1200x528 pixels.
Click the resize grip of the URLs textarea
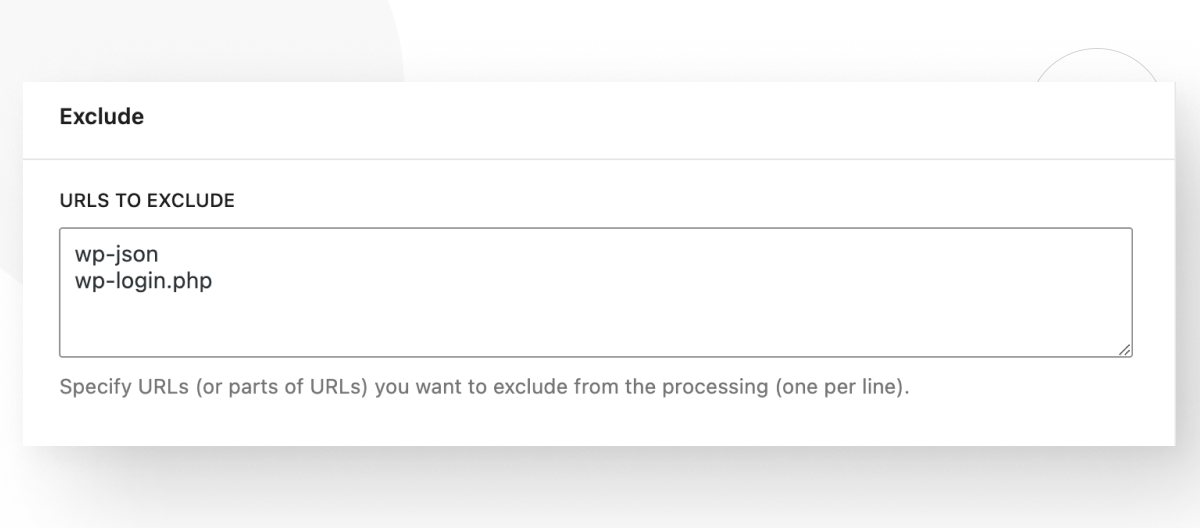point(1125,350)
